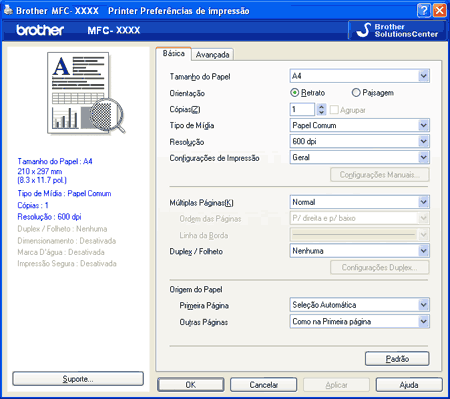Open the Brother Solutions Center link

(x=397, y=30)
